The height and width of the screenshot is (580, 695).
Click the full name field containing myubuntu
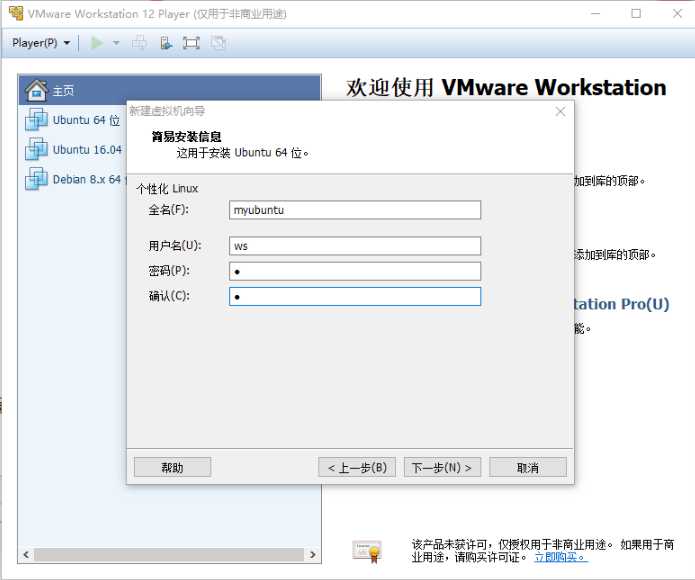pos(355,210)
